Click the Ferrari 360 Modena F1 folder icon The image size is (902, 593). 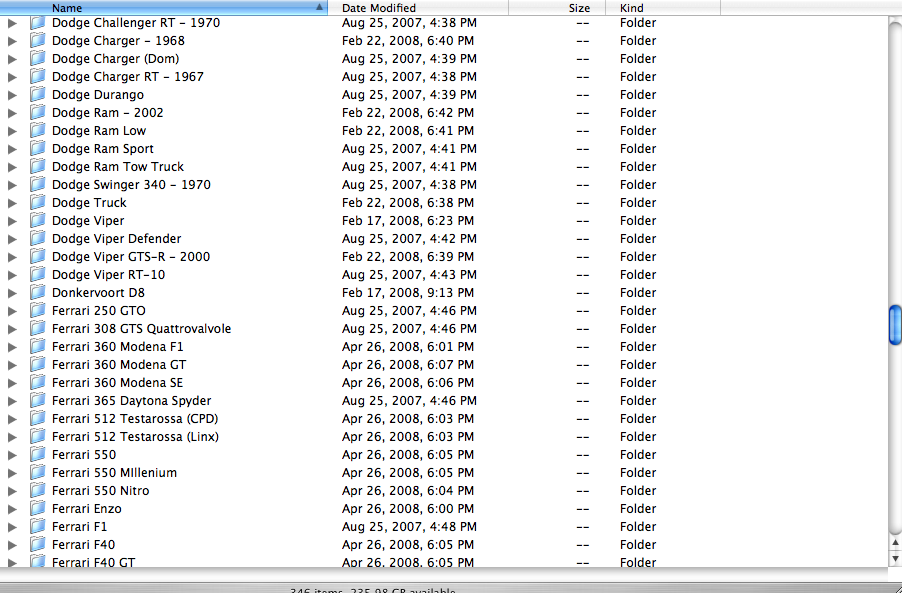38,347
